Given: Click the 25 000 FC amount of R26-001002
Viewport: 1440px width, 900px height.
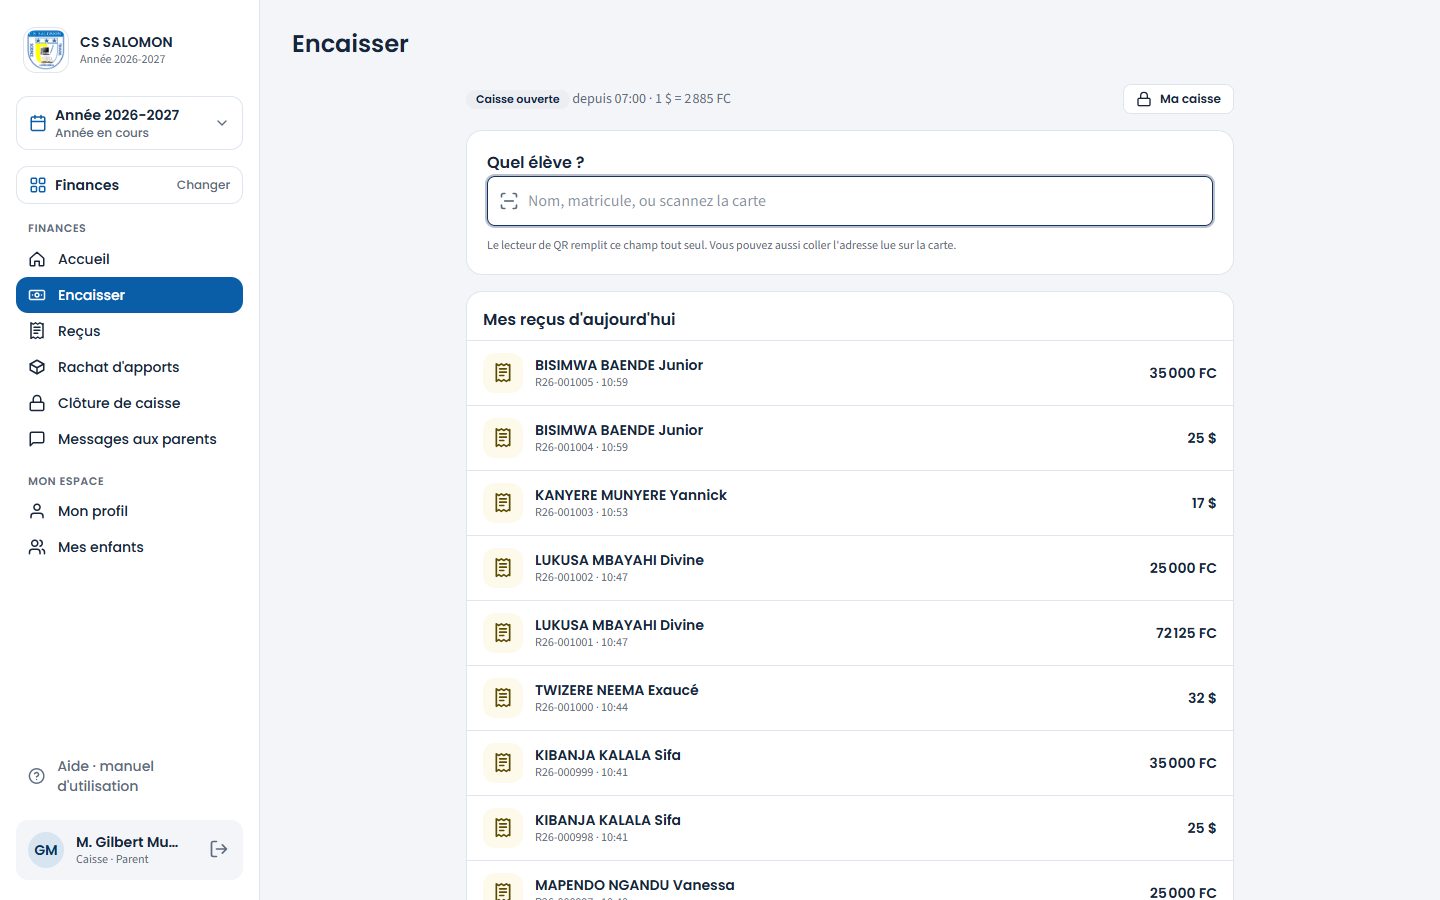Looking at the screenshot, I should pos(1183,568).
